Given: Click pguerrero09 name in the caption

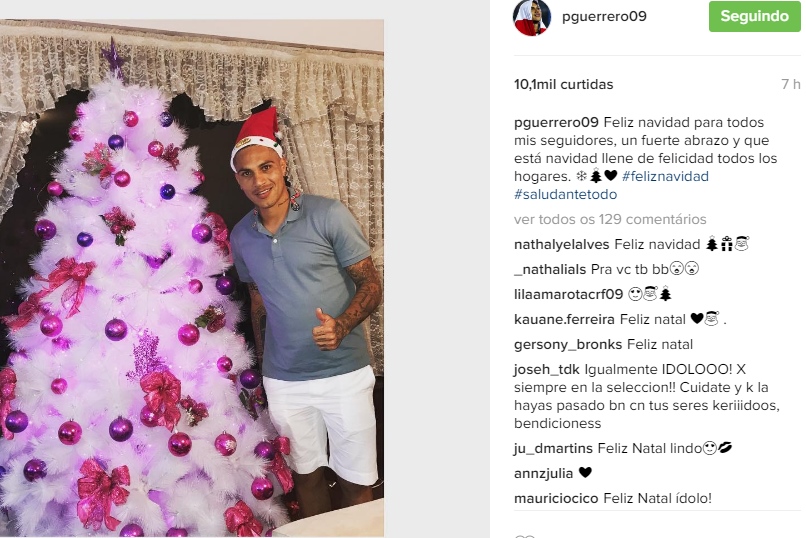Looking at the screenshot, I should point(556,123).
